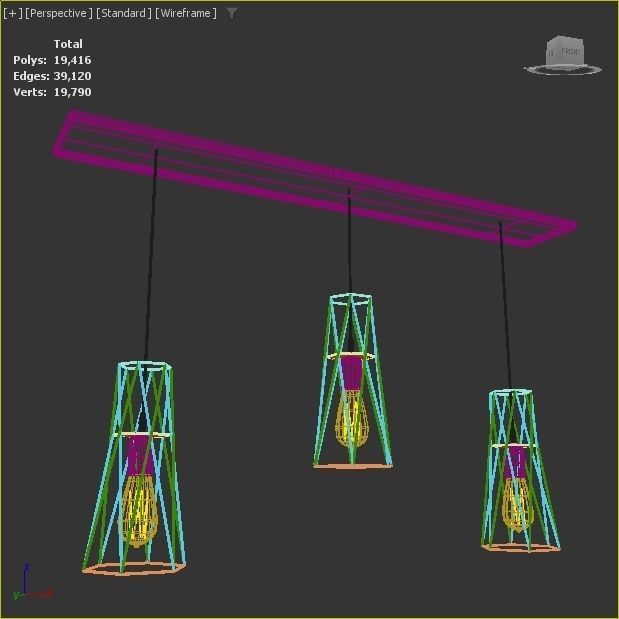Click the XYZ axis tripod gizmo
The image size is (619, 619).
[x=32, y=582]
